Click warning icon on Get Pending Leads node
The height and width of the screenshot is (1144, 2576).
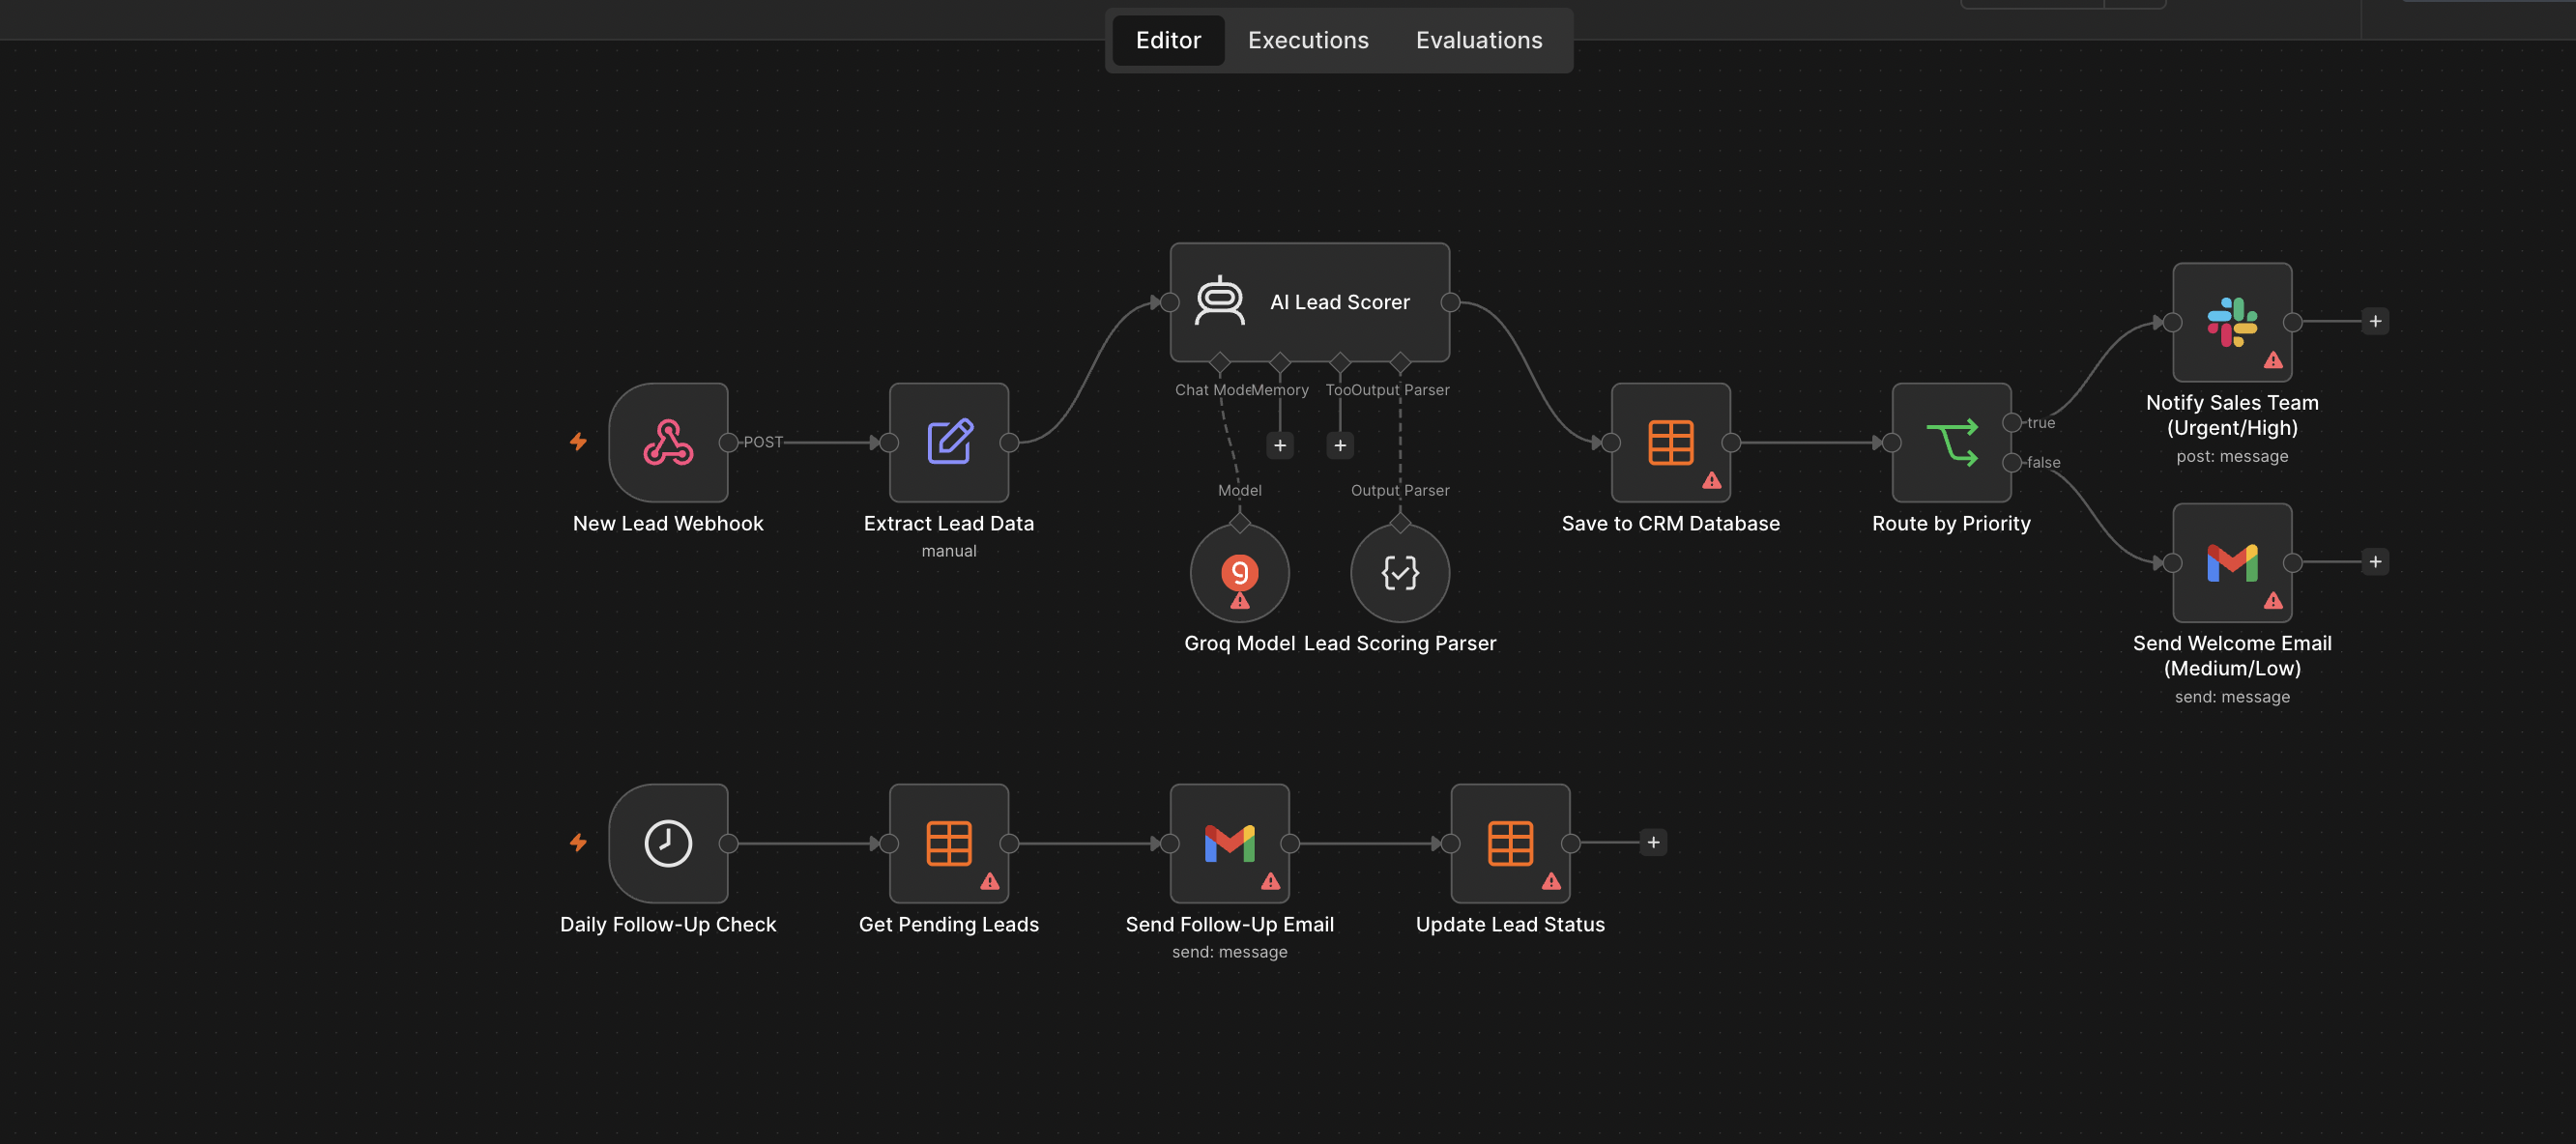pyautogui.click(x=990, y=881)
